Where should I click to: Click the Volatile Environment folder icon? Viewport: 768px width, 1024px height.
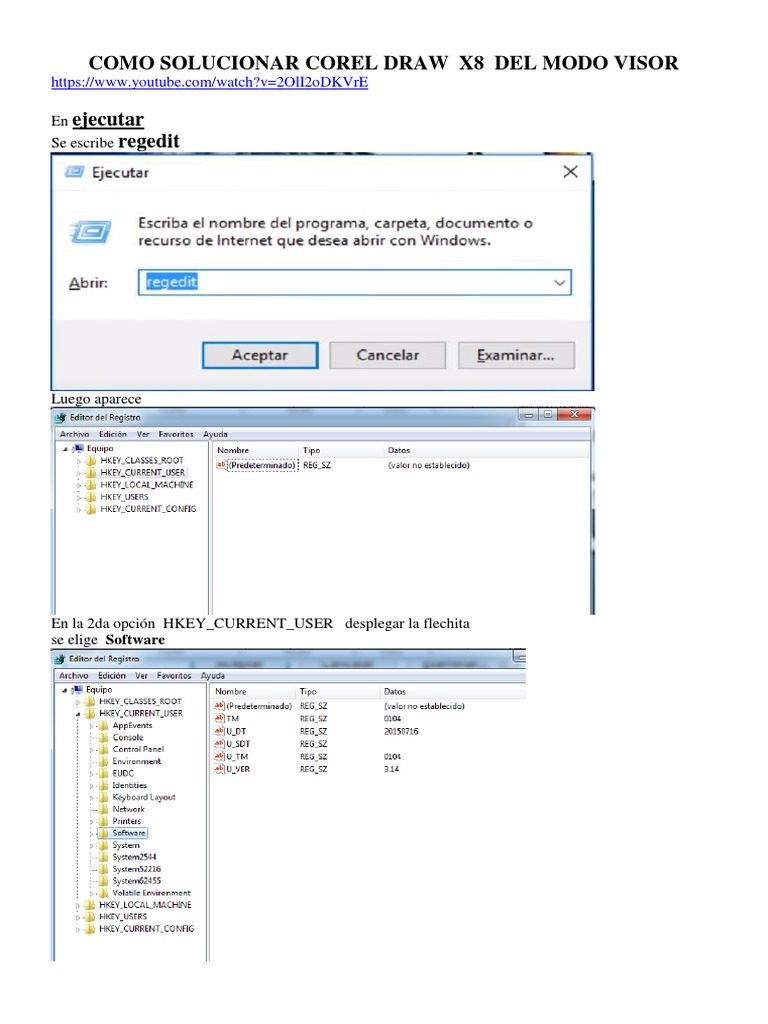[x=103, y=893]
